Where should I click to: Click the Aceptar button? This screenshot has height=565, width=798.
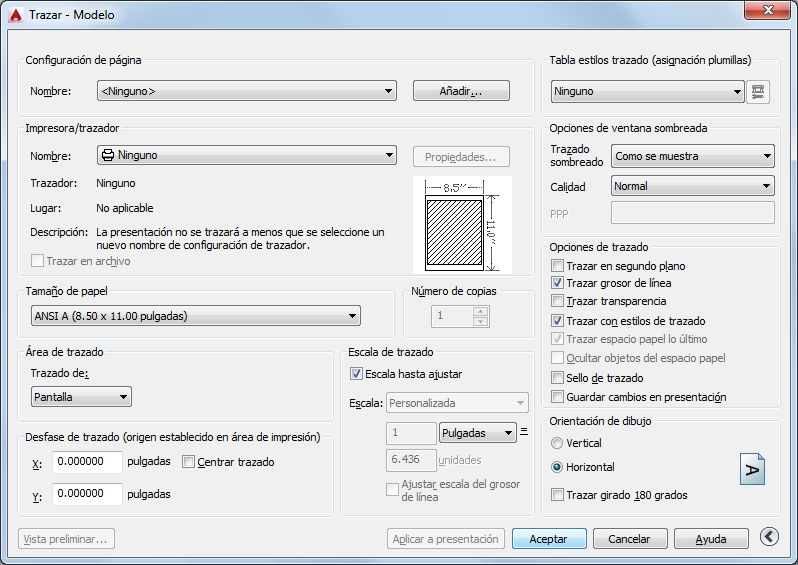[x=549, y=539]
